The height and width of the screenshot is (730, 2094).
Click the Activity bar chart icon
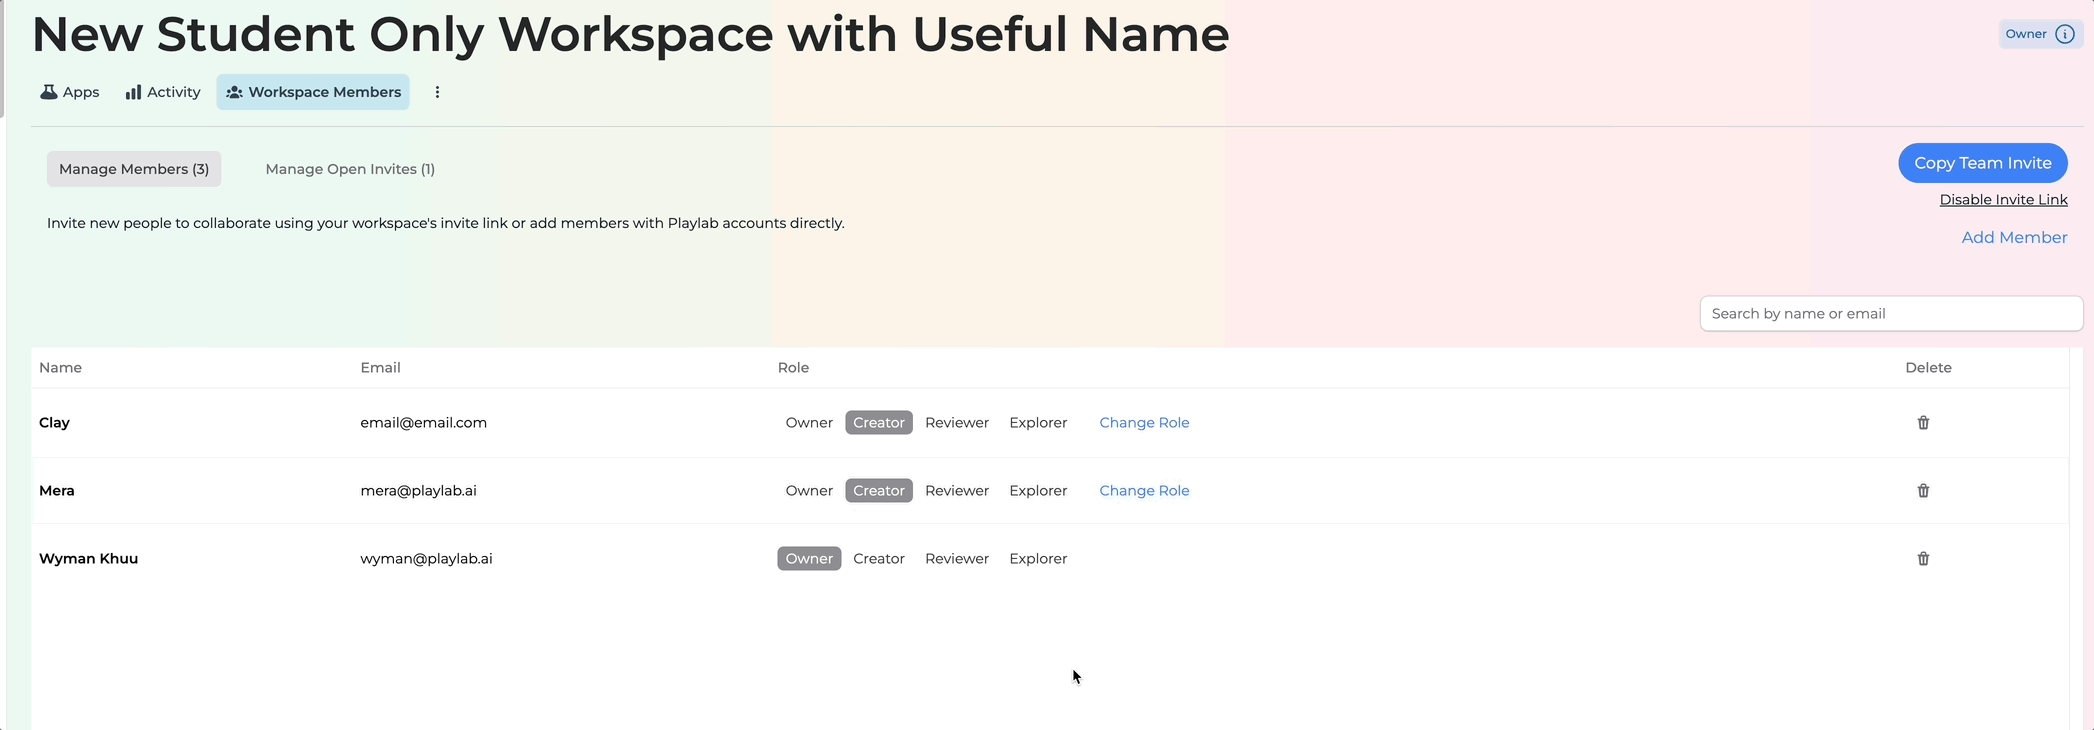point(133,92)
